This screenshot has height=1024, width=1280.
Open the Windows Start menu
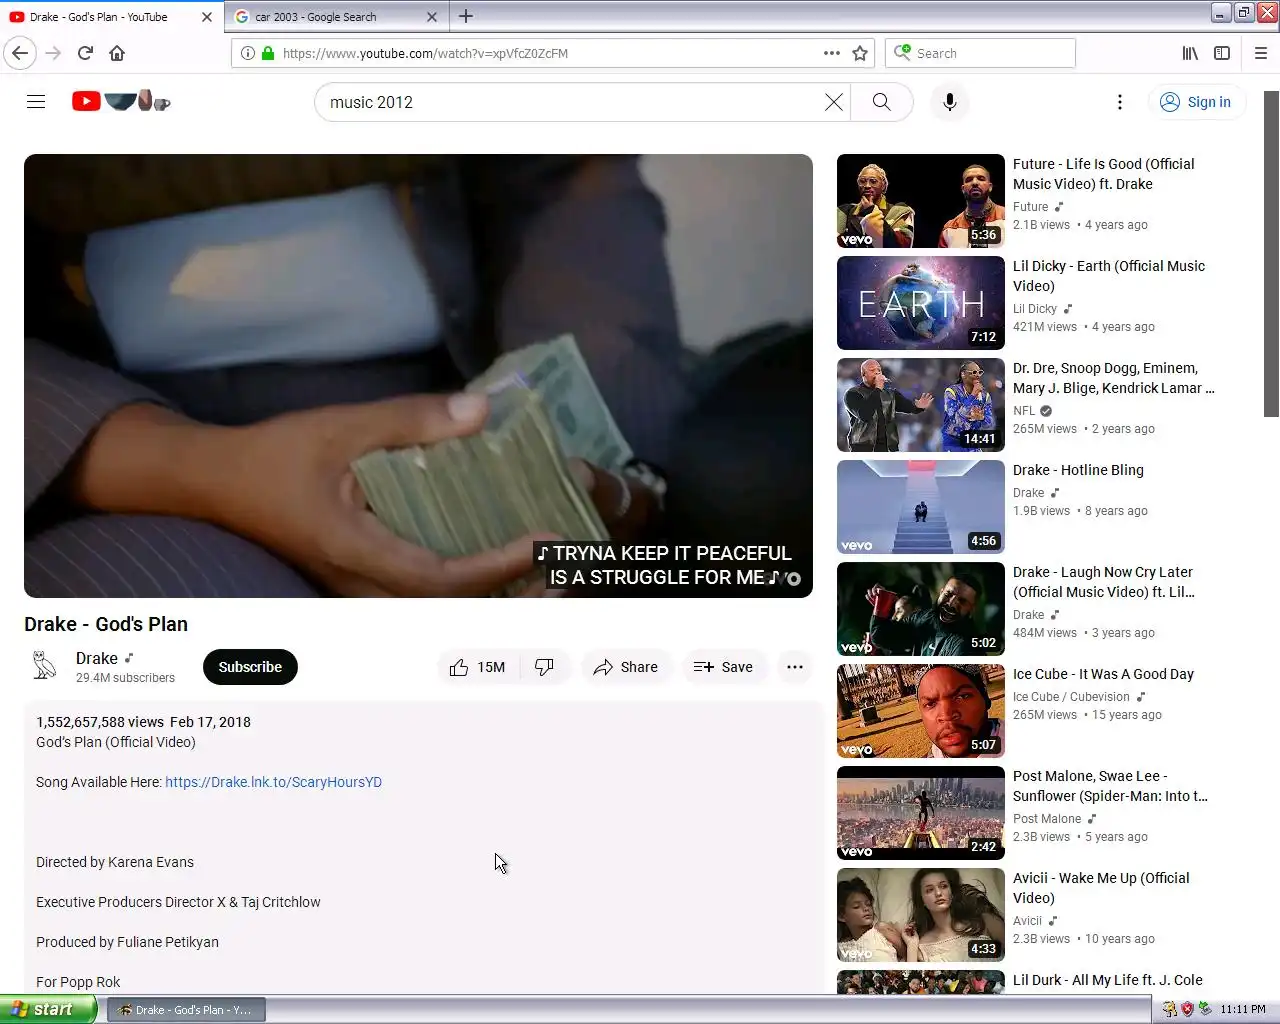click(48, 1009)
